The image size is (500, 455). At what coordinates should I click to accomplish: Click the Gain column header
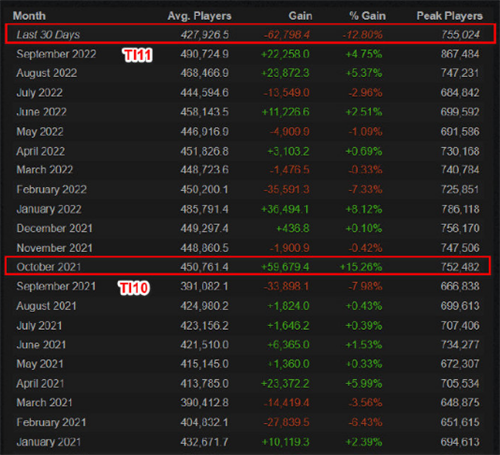pos(300,16)
